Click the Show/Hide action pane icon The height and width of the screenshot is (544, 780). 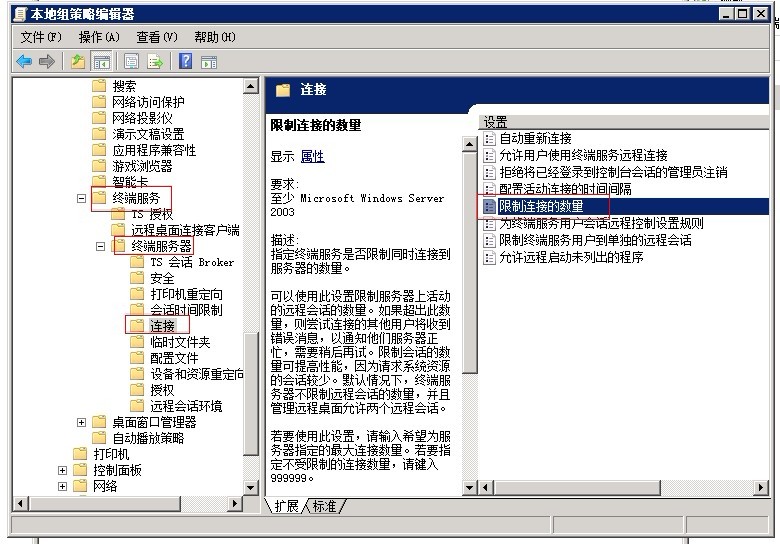pos(209,62)
